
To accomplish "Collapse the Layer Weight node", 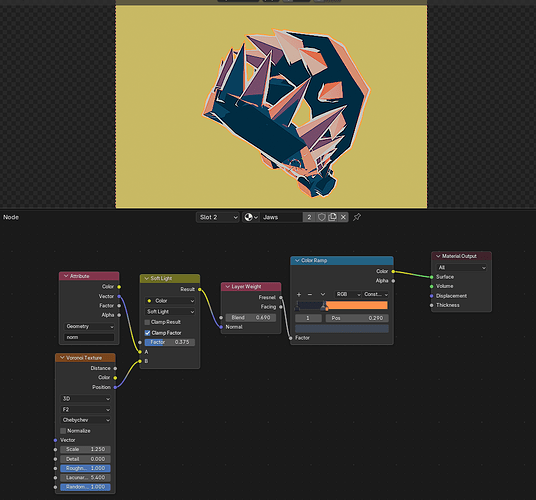I will point(228,286).
